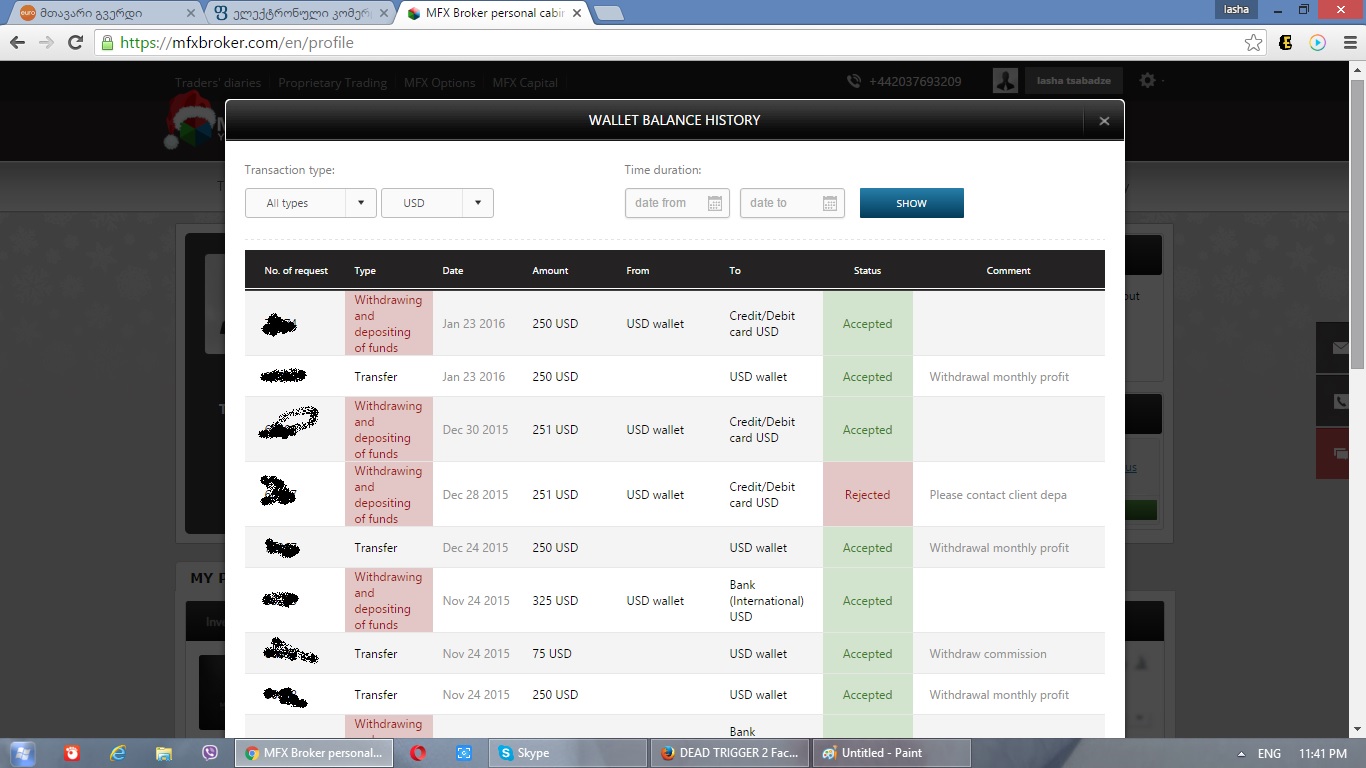Click the '325 USD' amount cell

click(555, 601)
